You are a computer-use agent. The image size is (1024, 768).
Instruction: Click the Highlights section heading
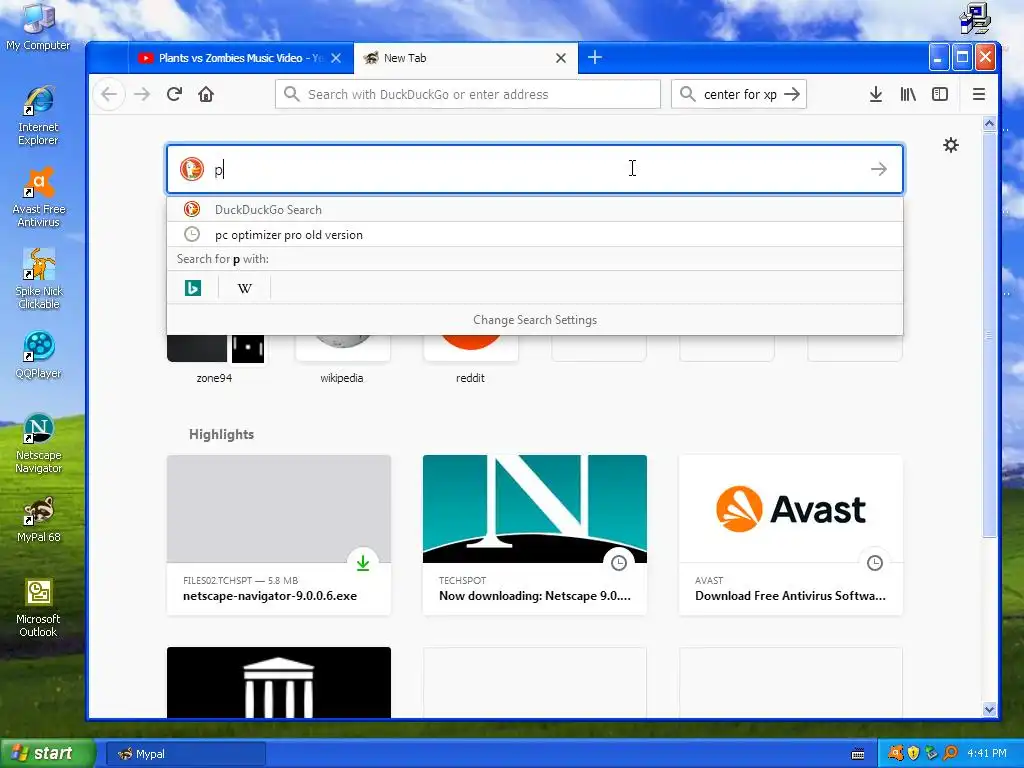coord(221,434)
